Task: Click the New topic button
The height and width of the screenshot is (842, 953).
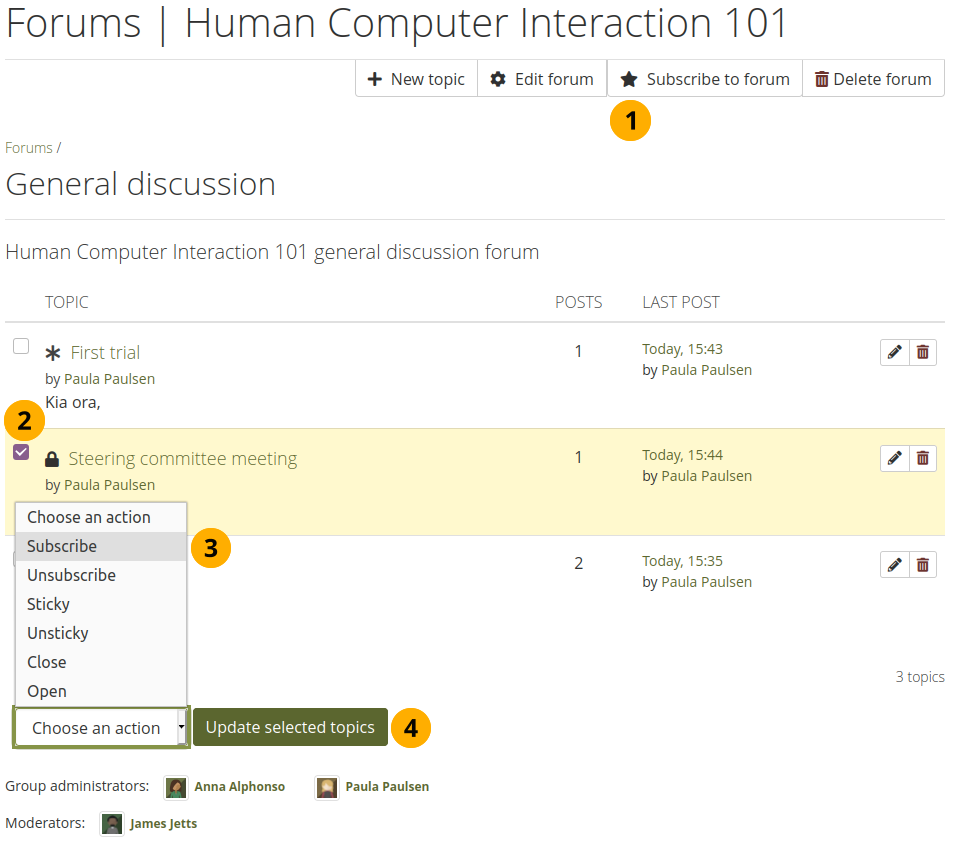Action: point(416,79)
